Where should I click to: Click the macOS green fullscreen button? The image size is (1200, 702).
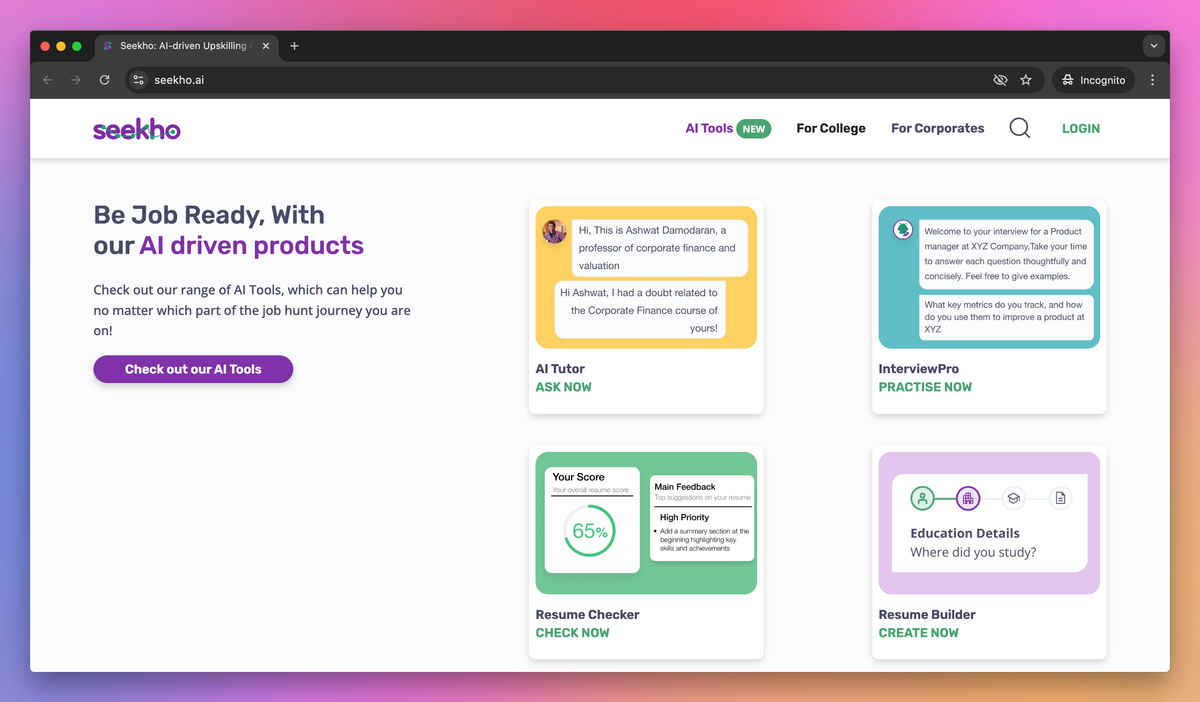tap(77, 46)
